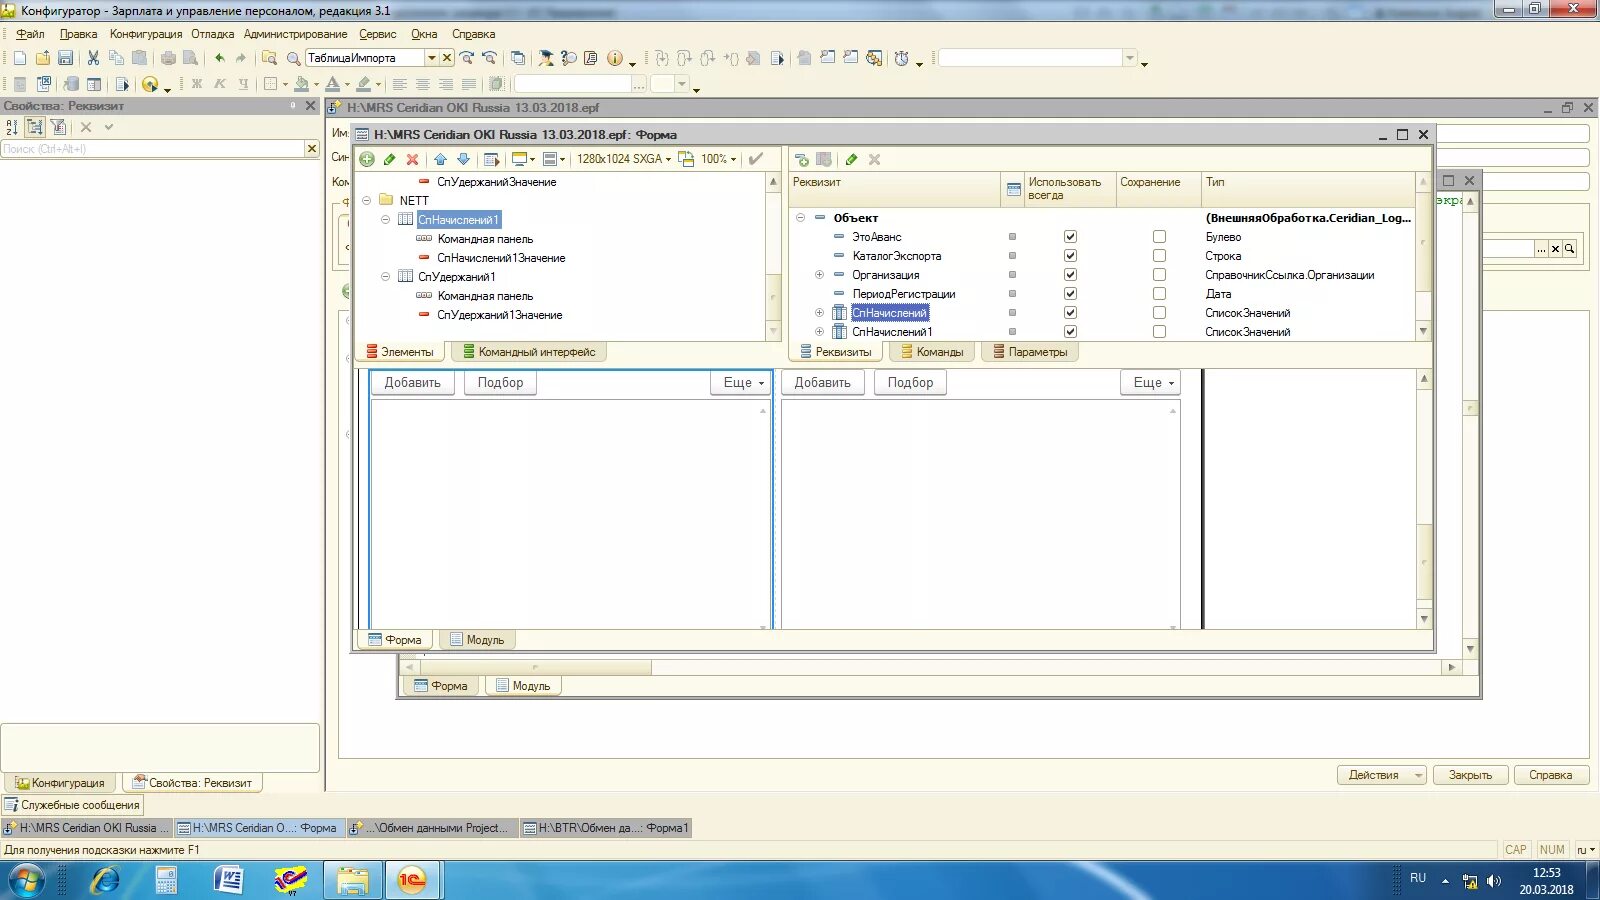Screen dimensions: 1600x900
Task: Enable Сохранение for ЭтоАванс
Action: 1159,237
